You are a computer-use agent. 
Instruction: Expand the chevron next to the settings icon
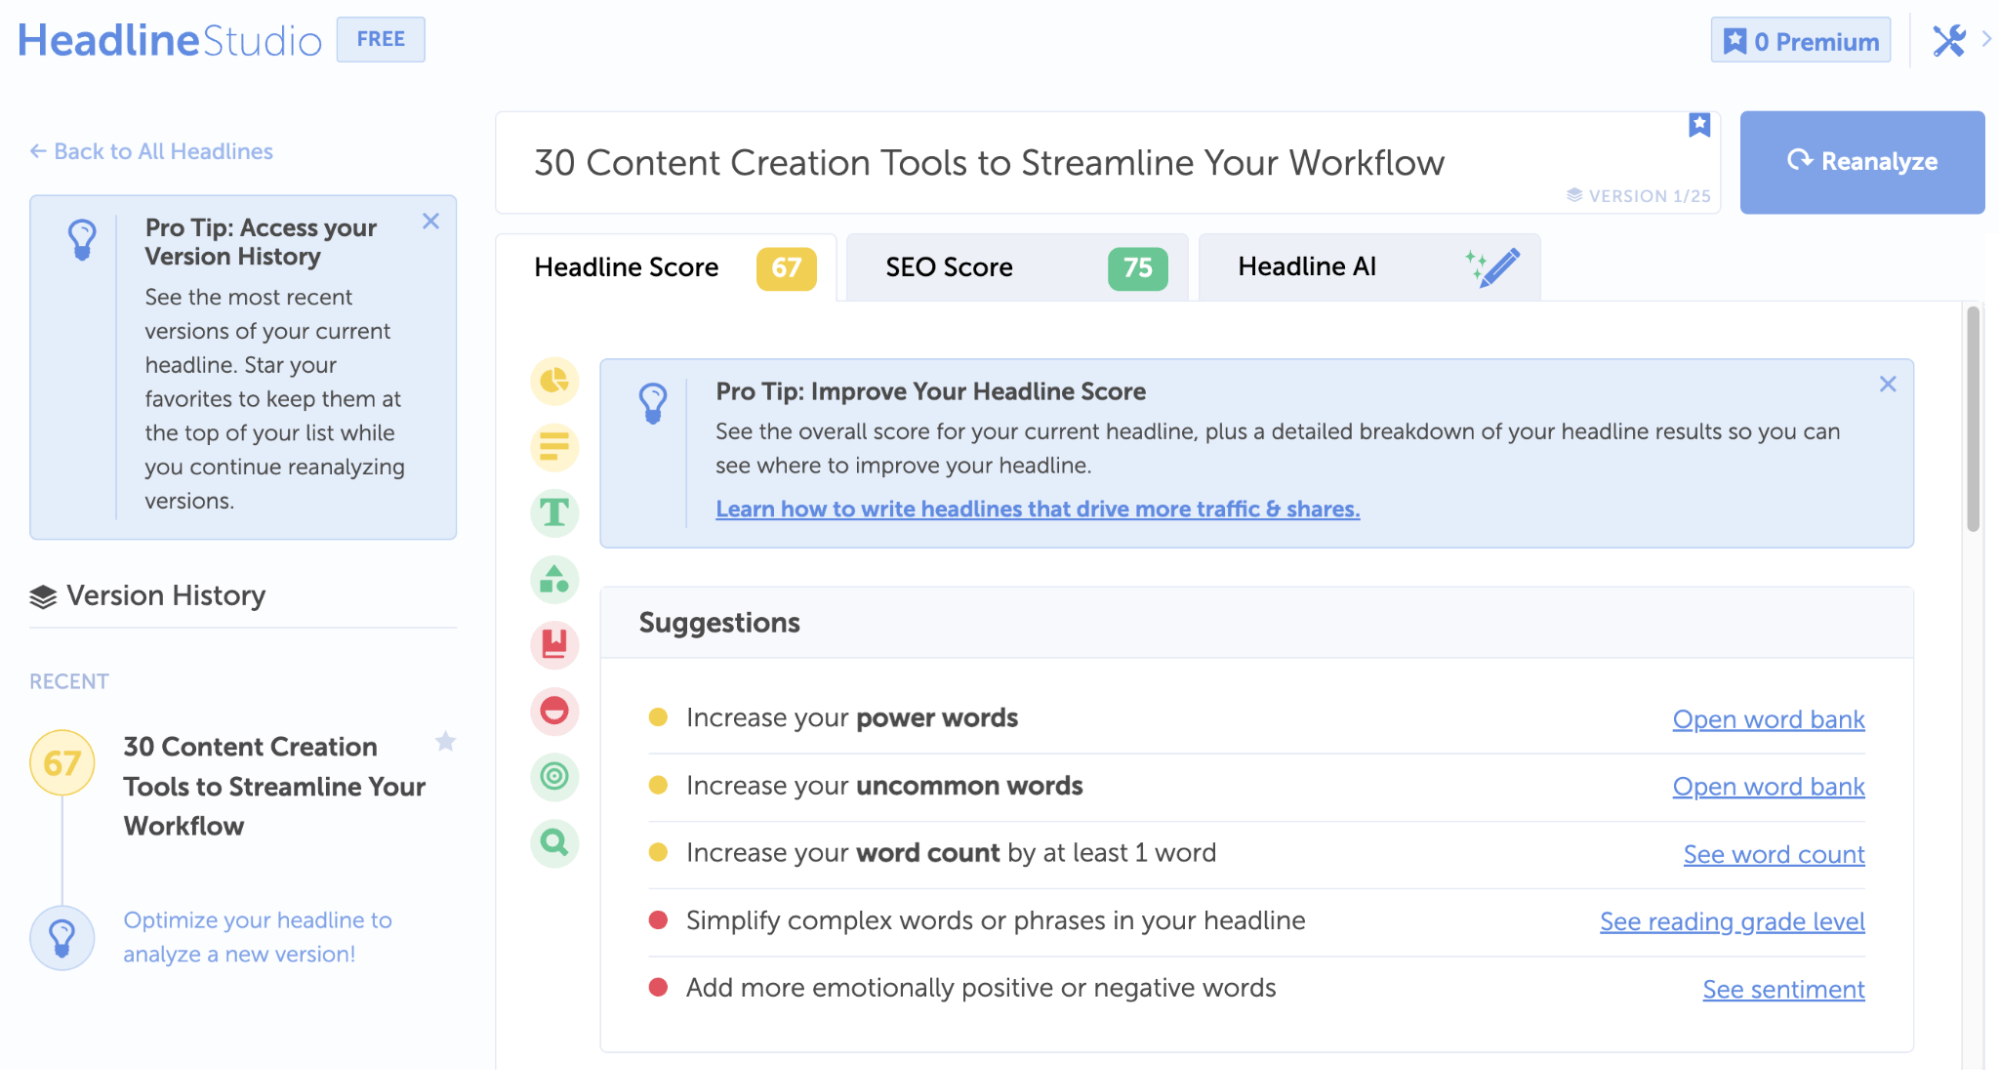1982,41
